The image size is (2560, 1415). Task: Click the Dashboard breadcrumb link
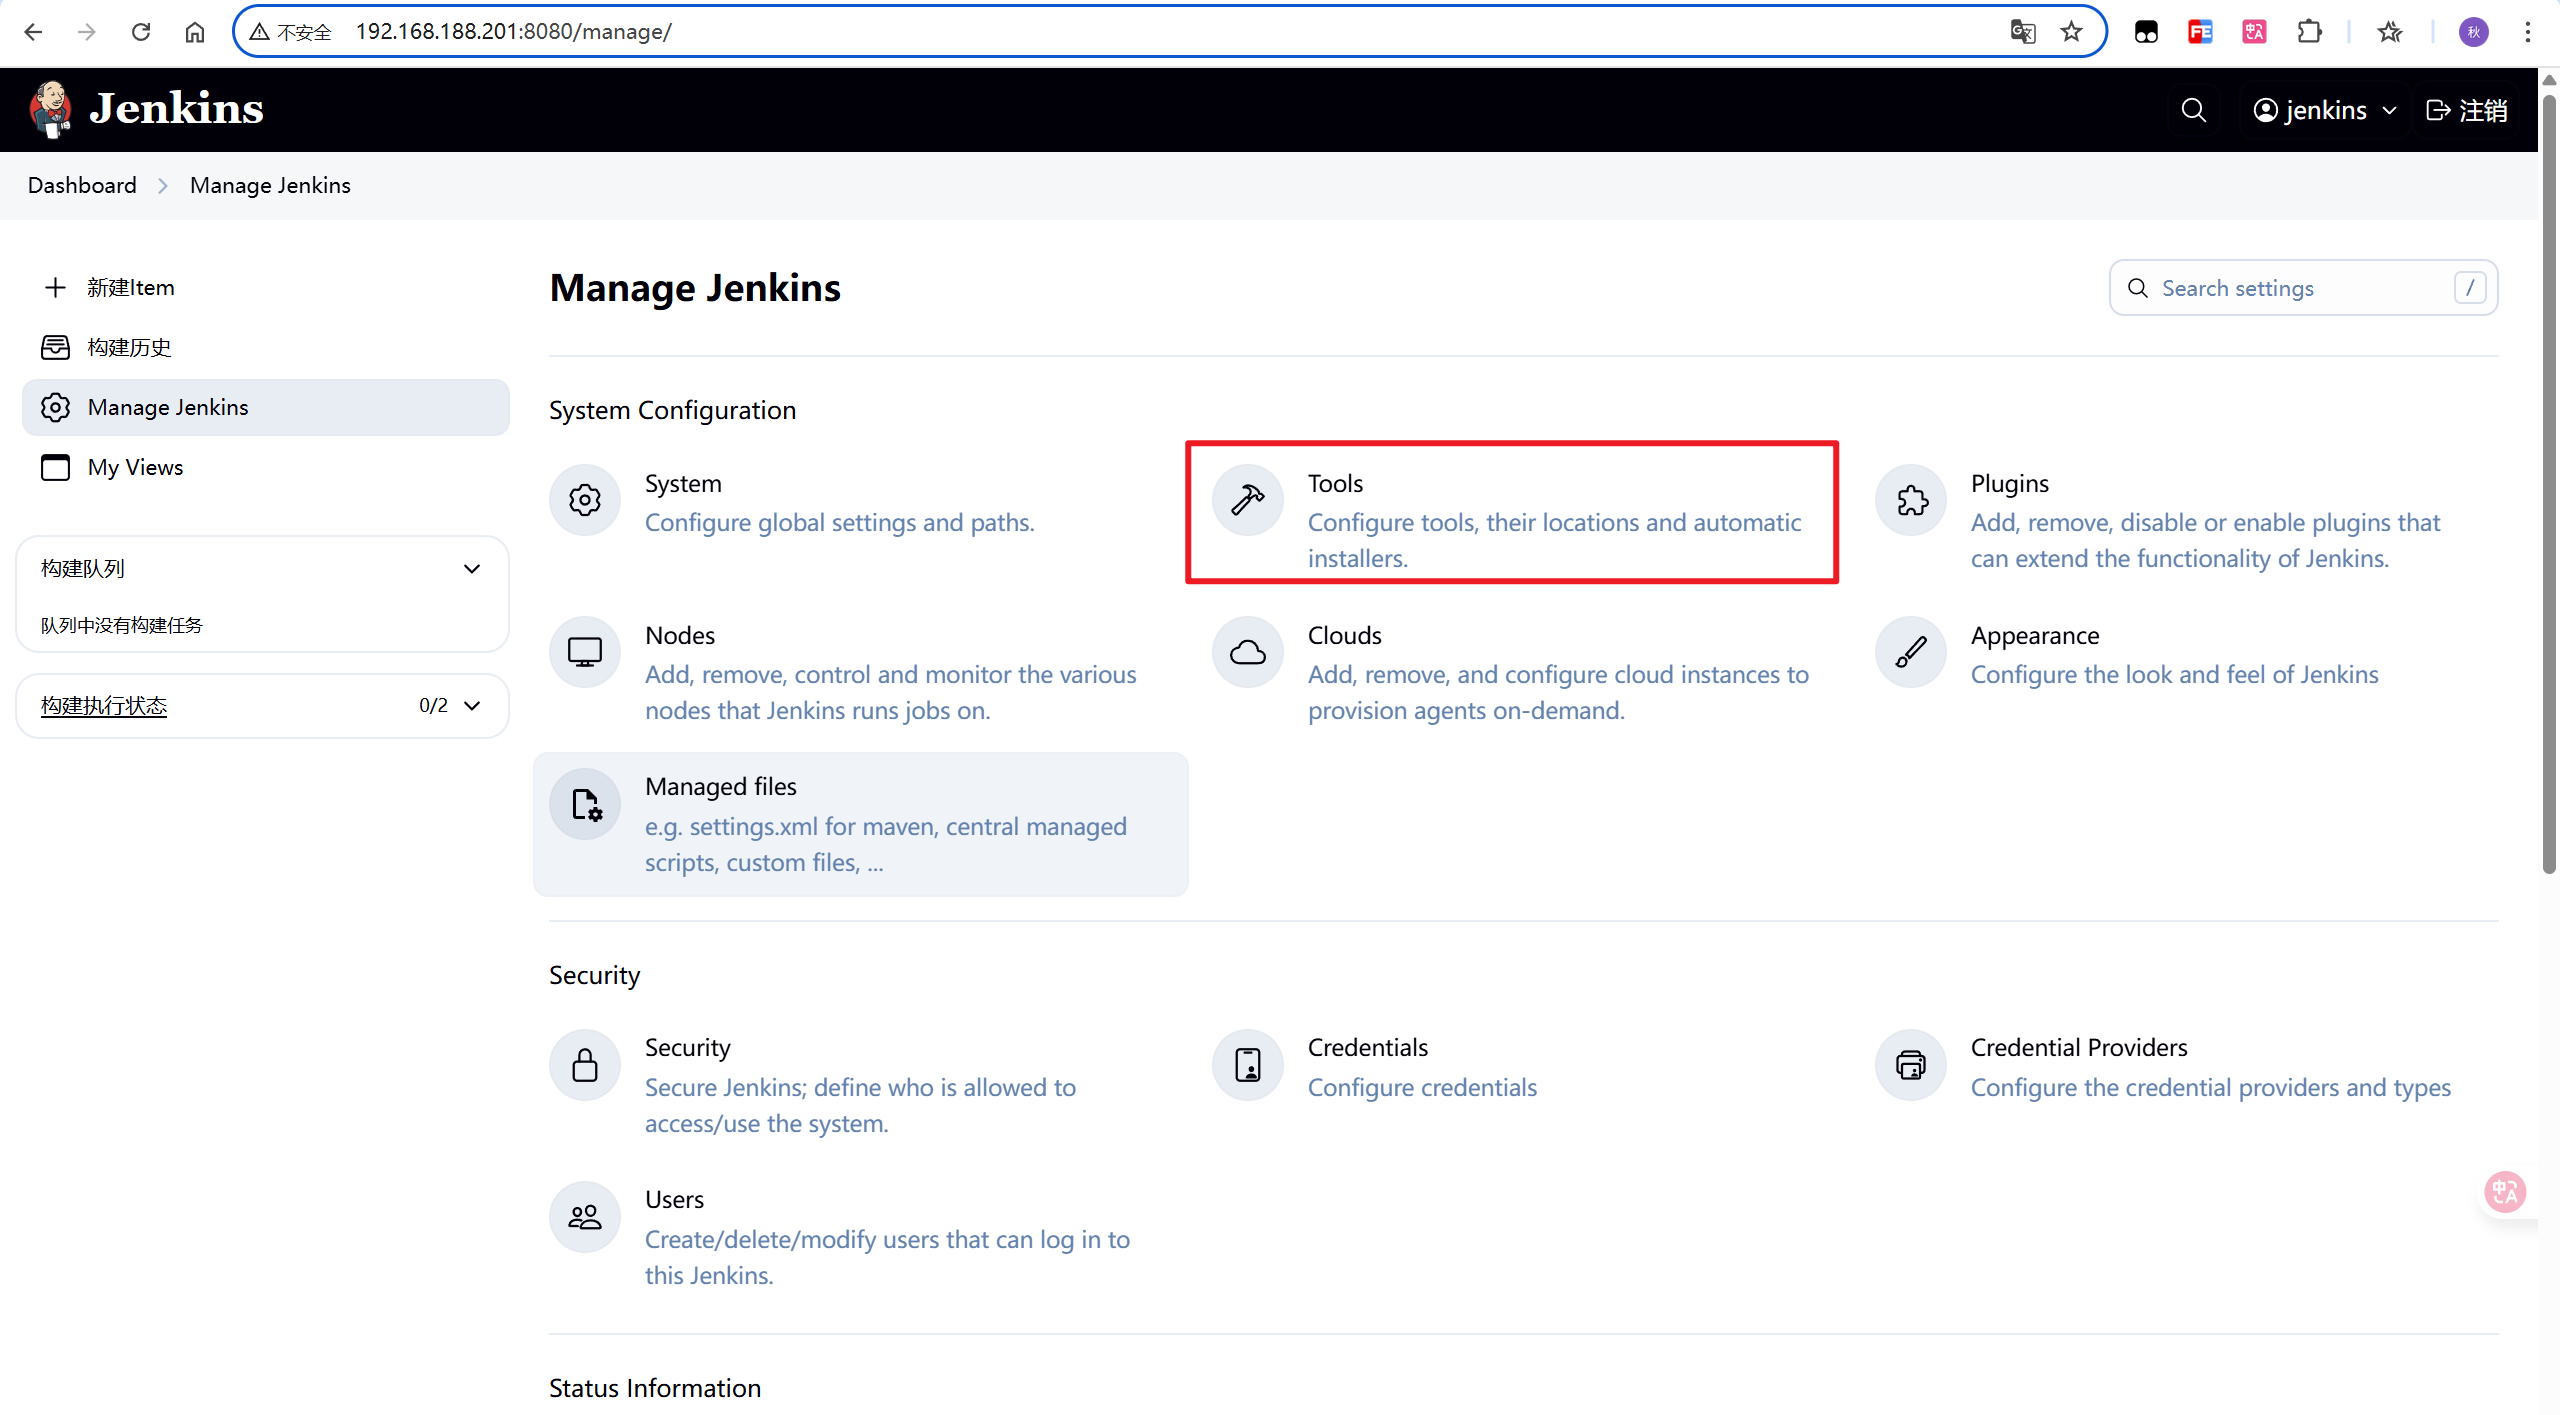pyautogui.click(x=82, y=185)
